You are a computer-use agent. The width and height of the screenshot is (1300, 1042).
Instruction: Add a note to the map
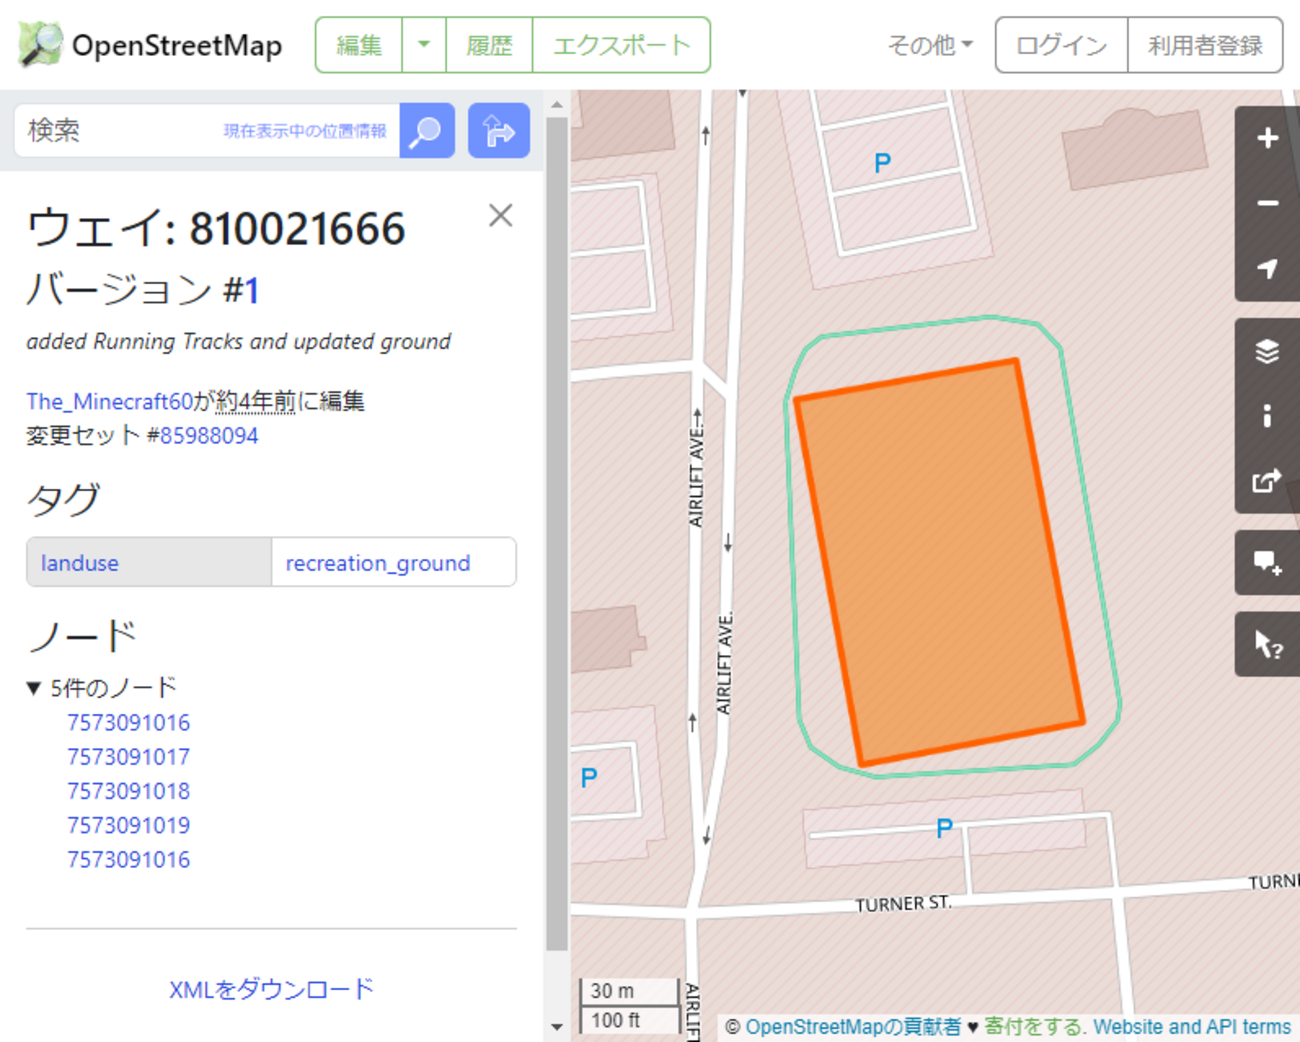tap(1266, 563)
